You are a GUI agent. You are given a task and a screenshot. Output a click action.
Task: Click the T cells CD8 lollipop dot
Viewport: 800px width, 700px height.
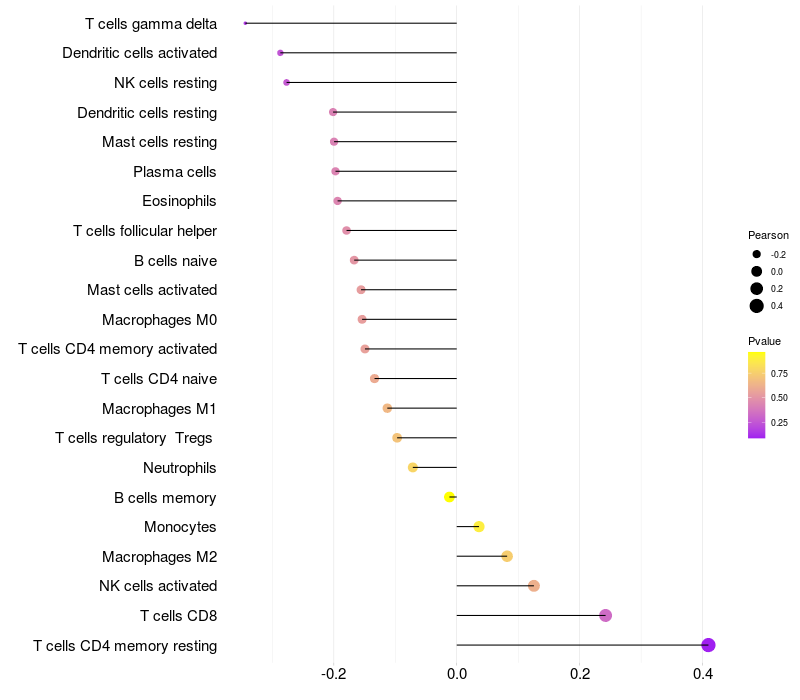[x=605, y=615]
